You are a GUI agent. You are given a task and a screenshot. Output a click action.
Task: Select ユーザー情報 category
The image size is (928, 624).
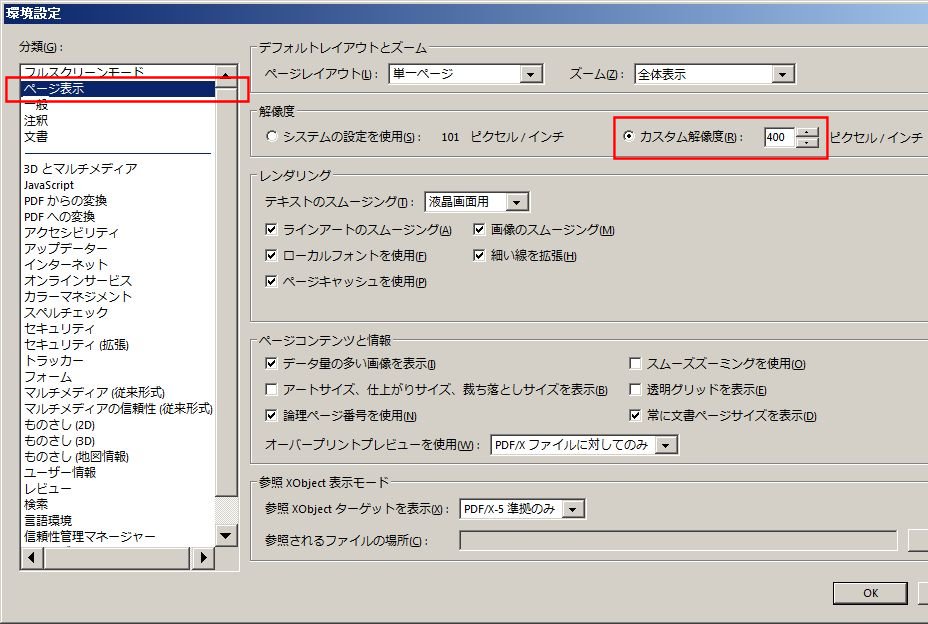60,472
